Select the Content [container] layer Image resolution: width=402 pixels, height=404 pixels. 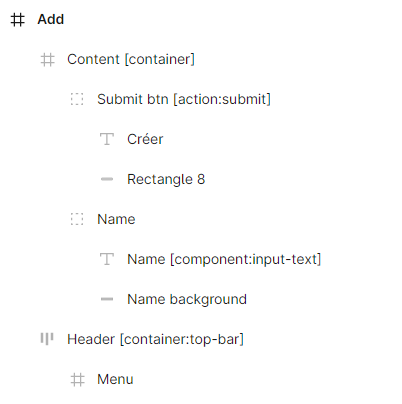coord(131,59)
